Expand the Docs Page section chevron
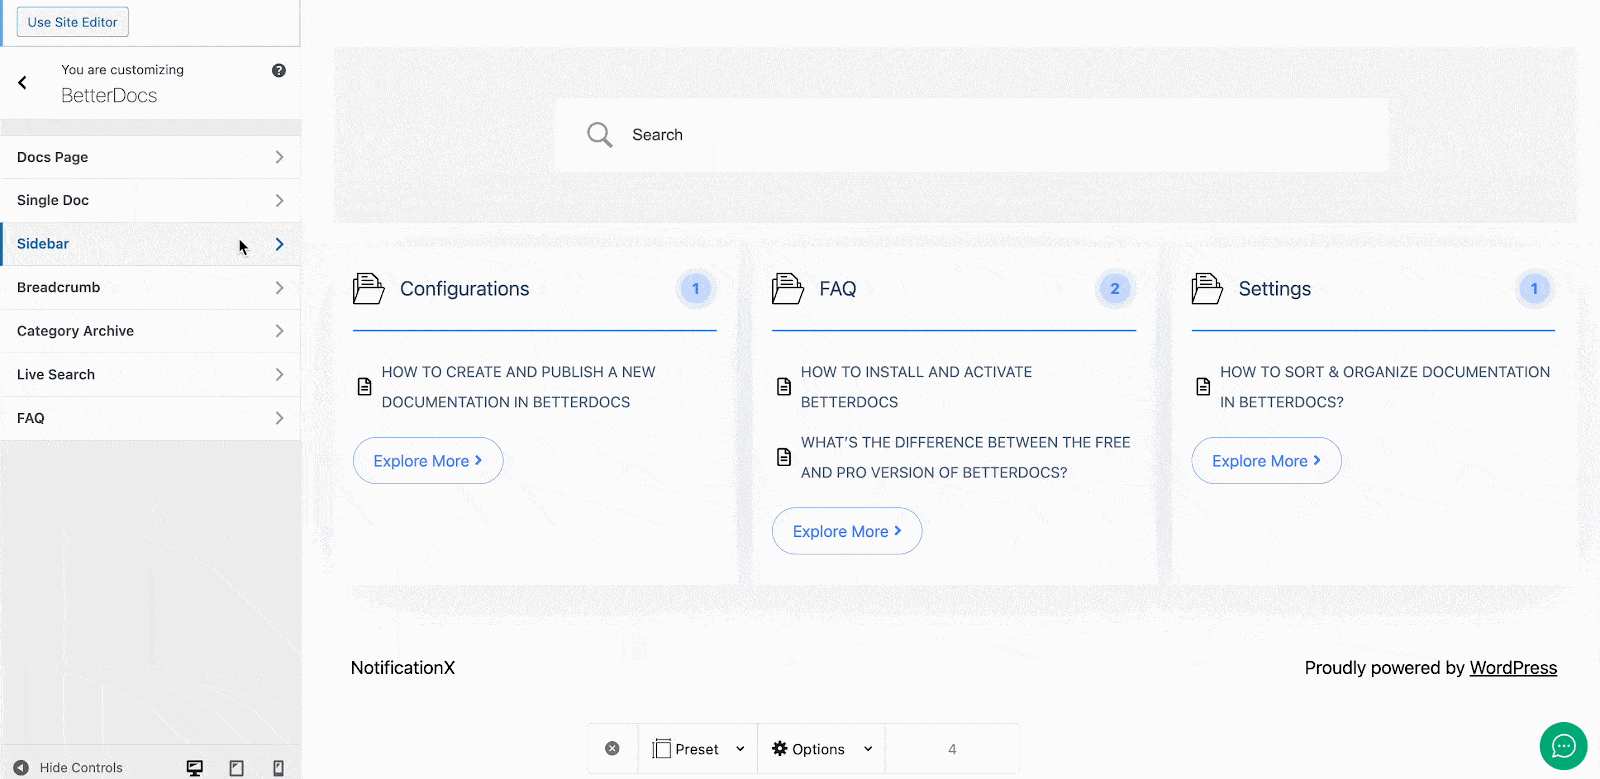 tap(279, 157)
